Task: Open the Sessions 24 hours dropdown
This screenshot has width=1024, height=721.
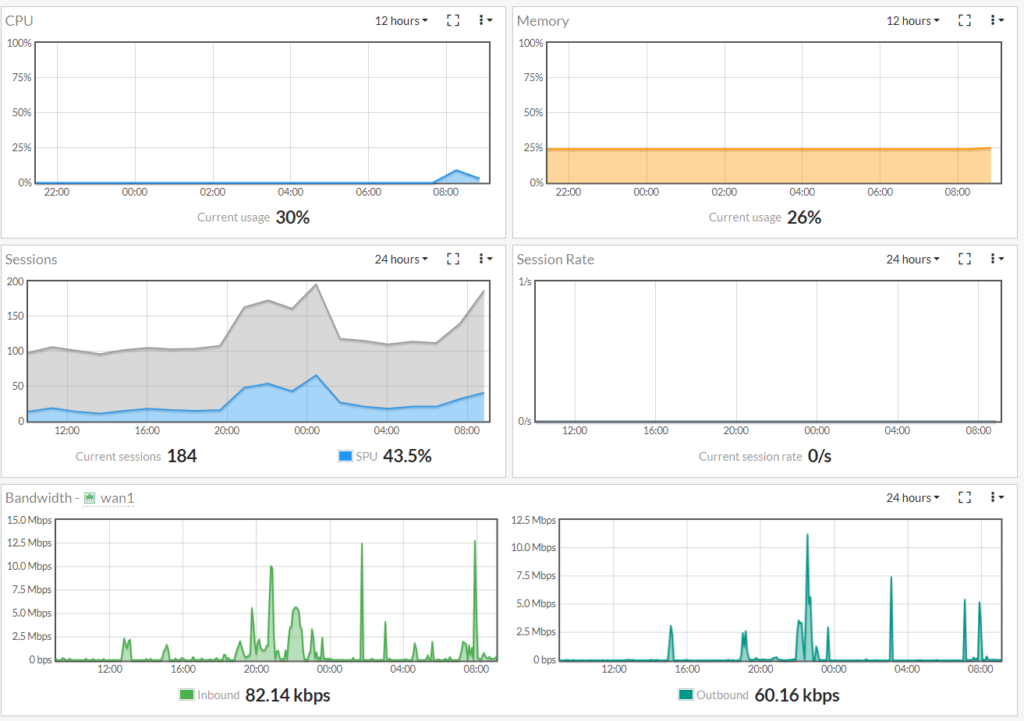Action: pos(401,259)
